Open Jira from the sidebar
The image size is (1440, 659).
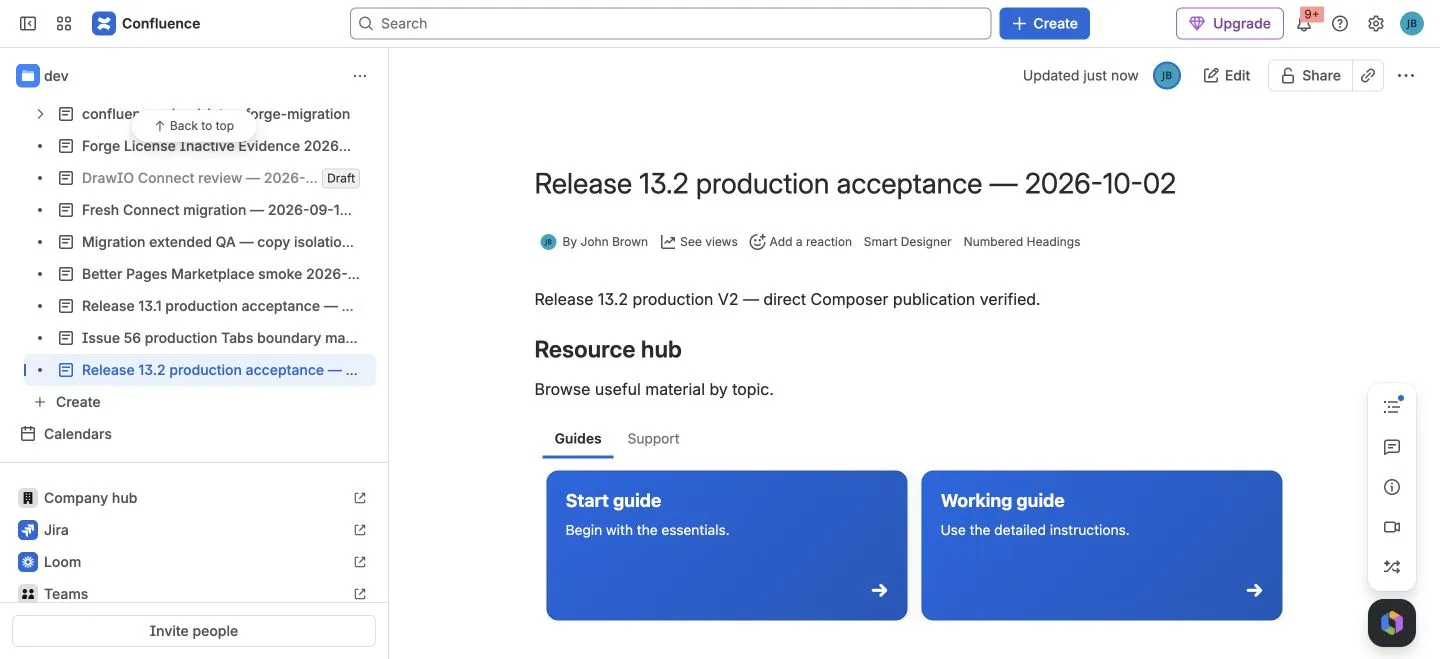(x=56, y=530)
